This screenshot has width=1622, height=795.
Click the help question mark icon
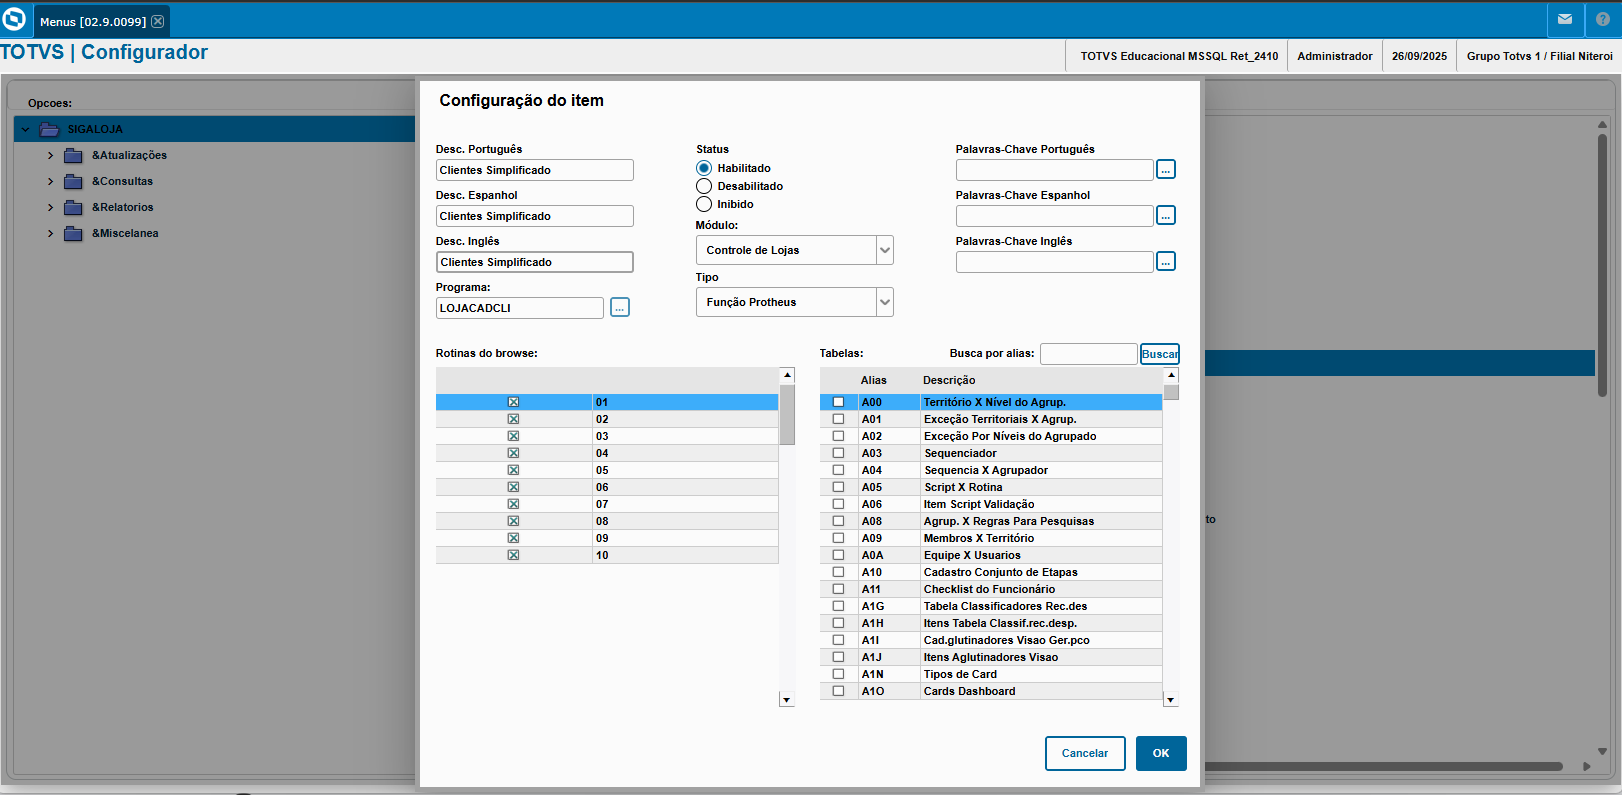coord(1603,20)
